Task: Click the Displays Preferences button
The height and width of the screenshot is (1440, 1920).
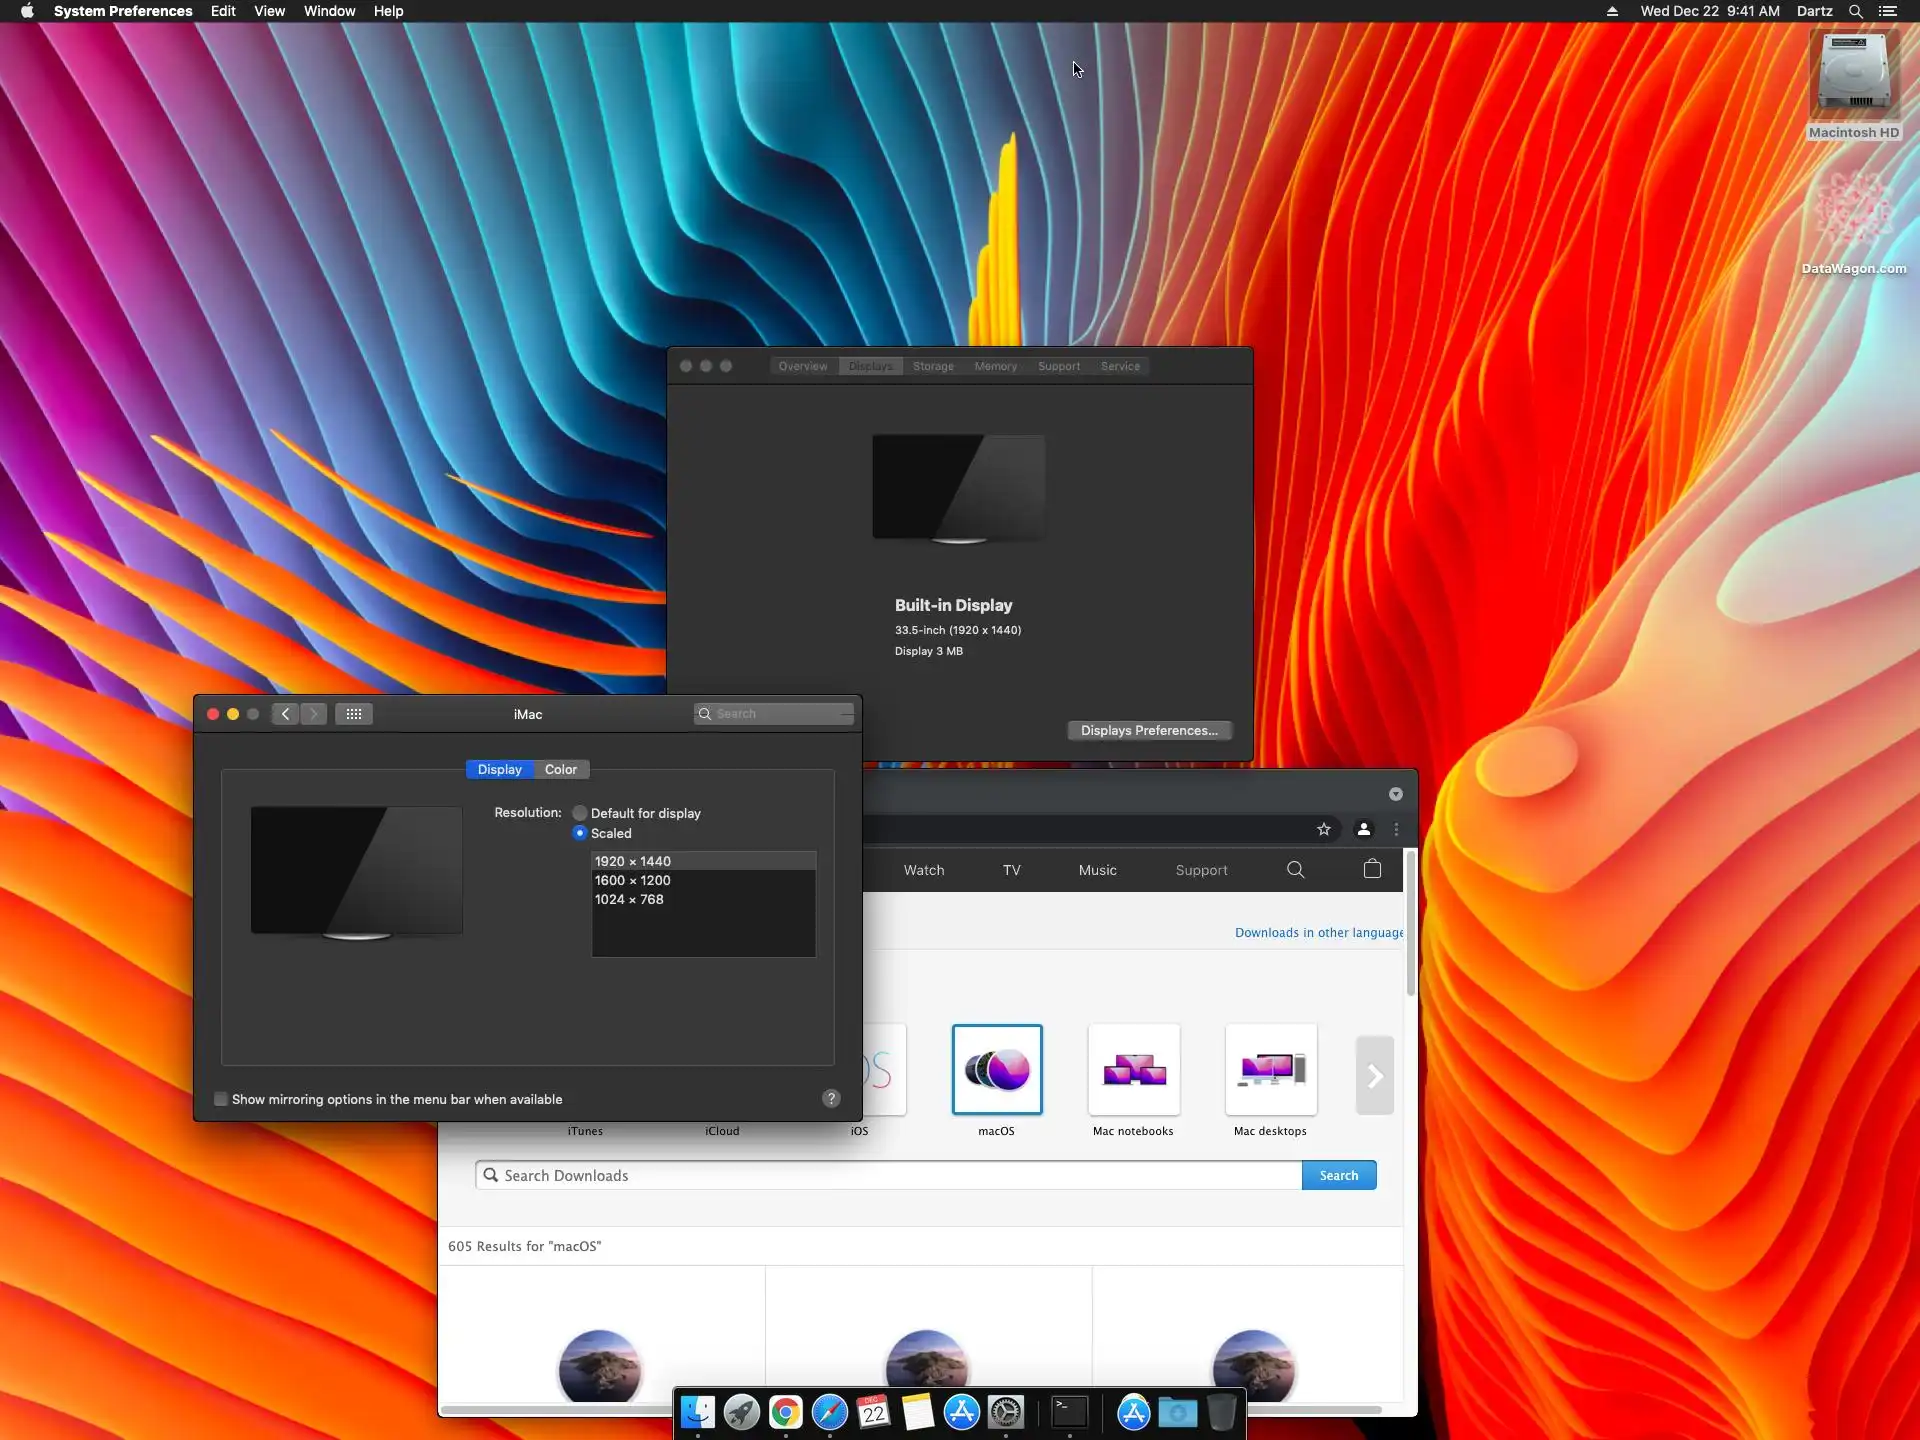Action: [x=1148, y=730]
